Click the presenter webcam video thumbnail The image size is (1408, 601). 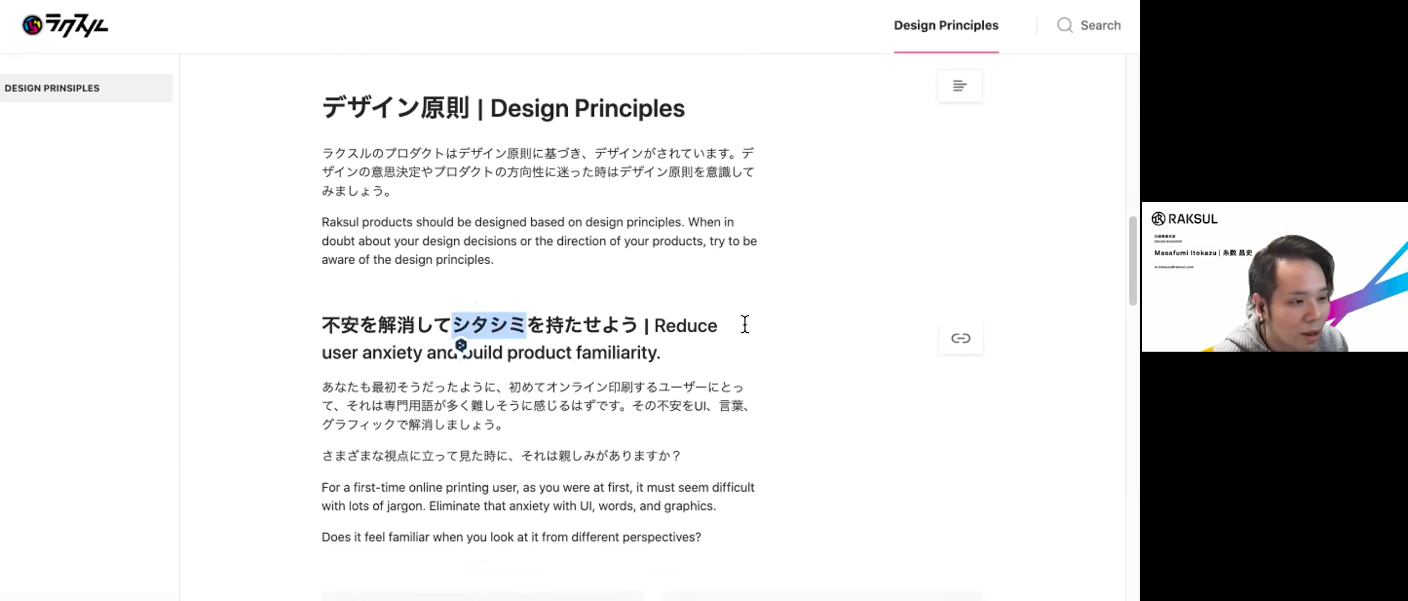(1275, 277)
